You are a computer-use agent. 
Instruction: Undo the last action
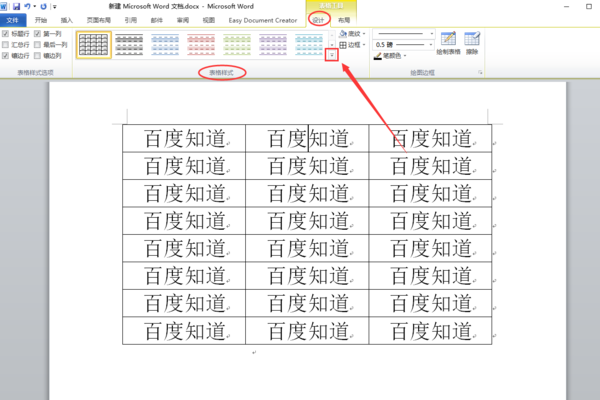coord(27,7)
